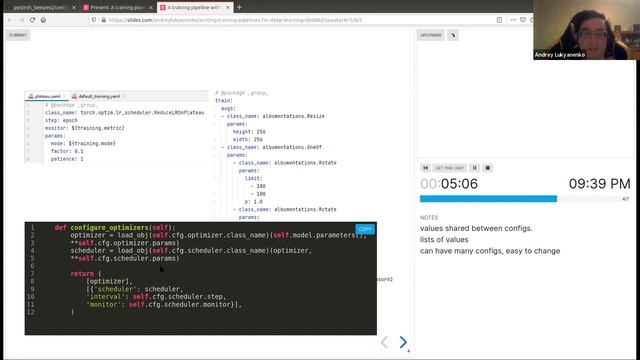Switch to pytorch_tempest browser tab
640x360 pixels.
pos(41,7)
